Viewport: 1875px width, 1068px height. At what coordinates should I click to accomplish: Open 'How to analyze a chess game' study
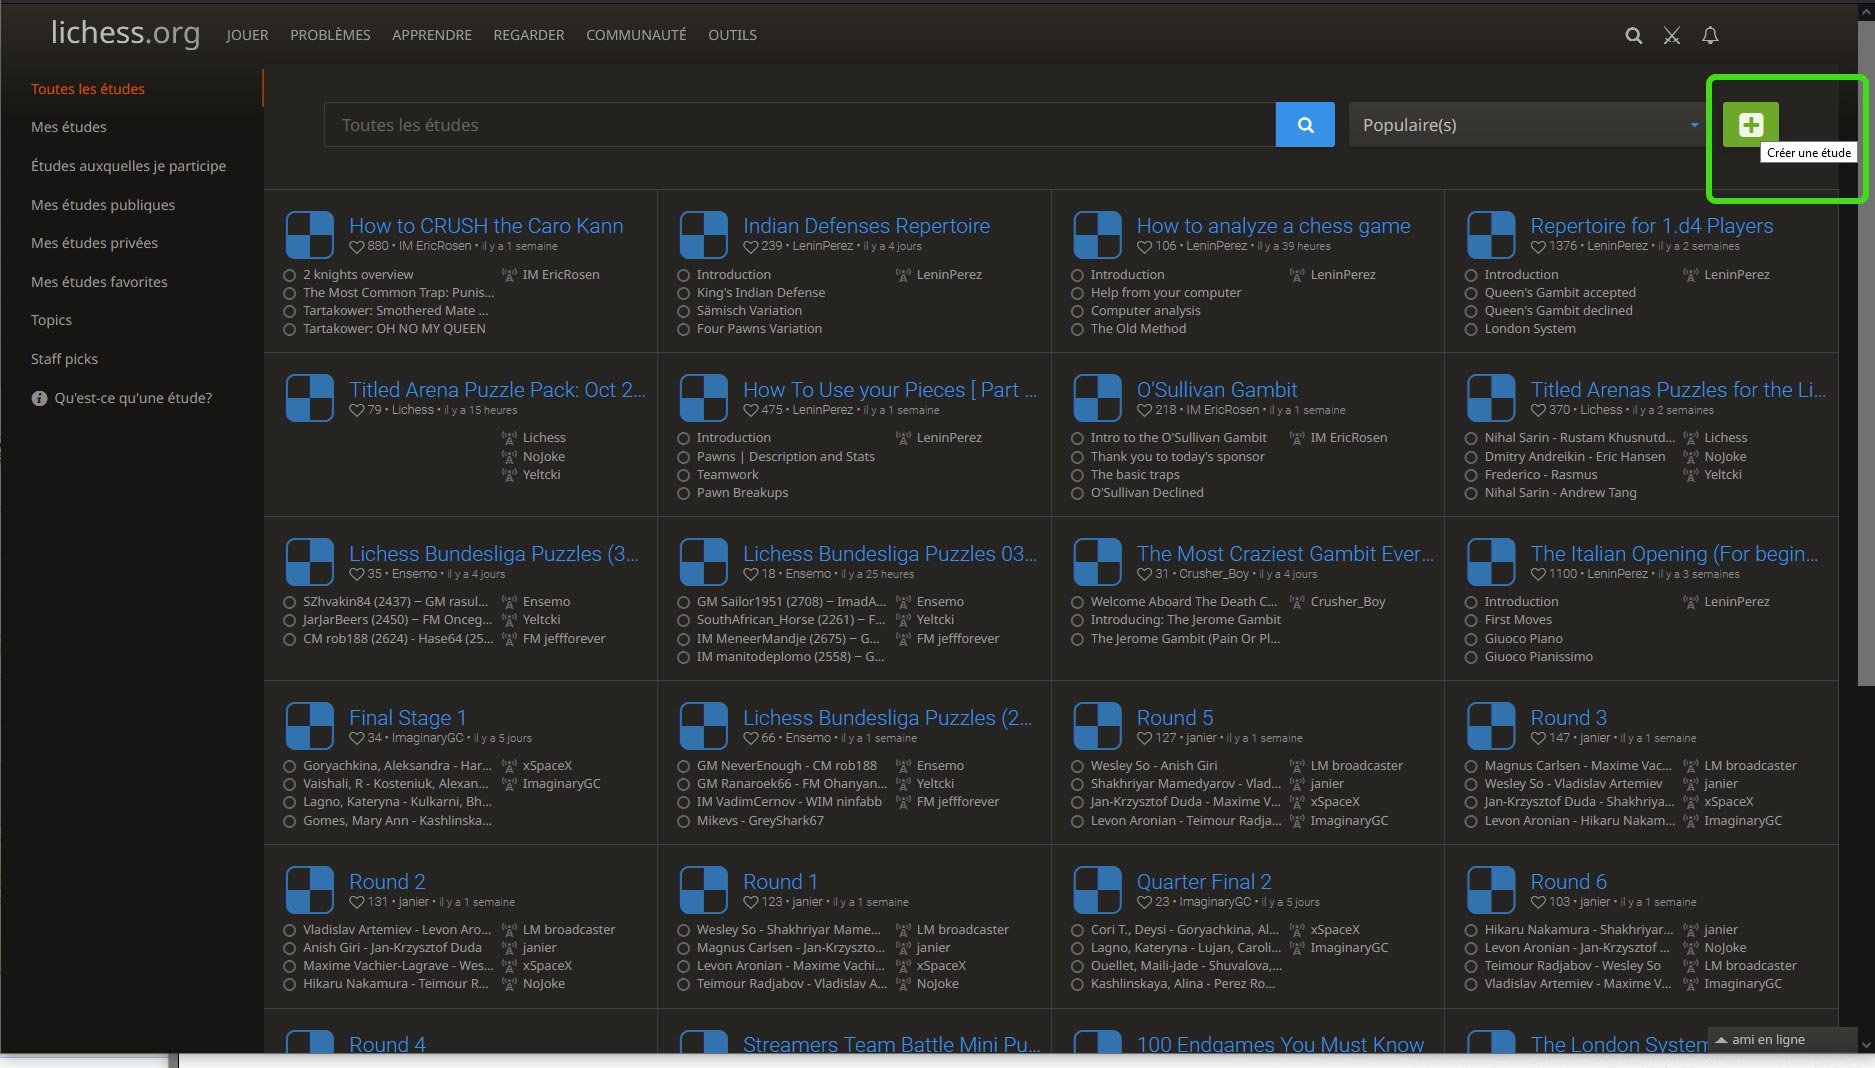point(1273,226)
